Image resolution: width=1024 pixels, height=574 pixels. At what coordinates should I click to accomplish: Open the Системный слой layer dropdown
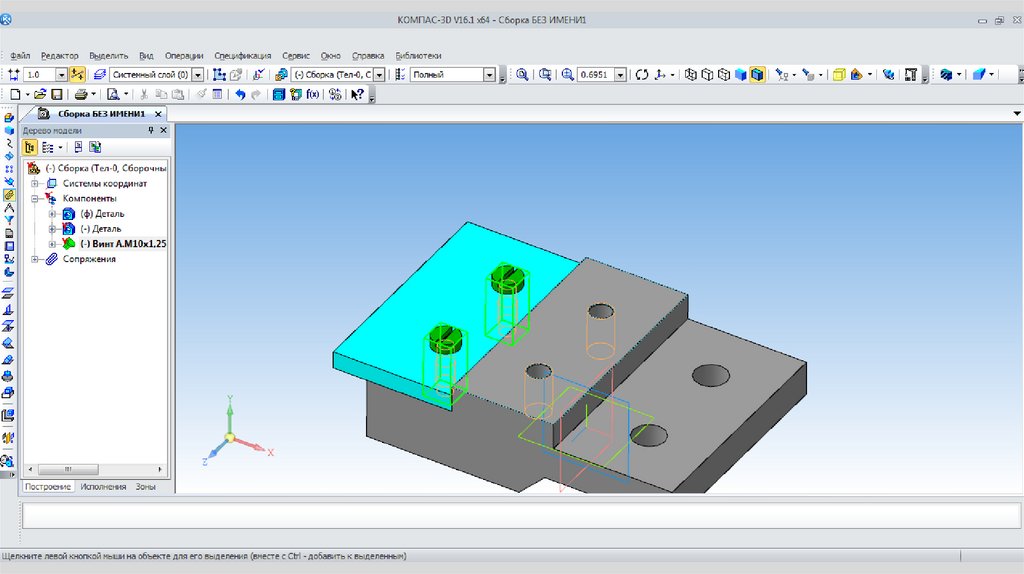pyautogui.click(x=197, y=75)
